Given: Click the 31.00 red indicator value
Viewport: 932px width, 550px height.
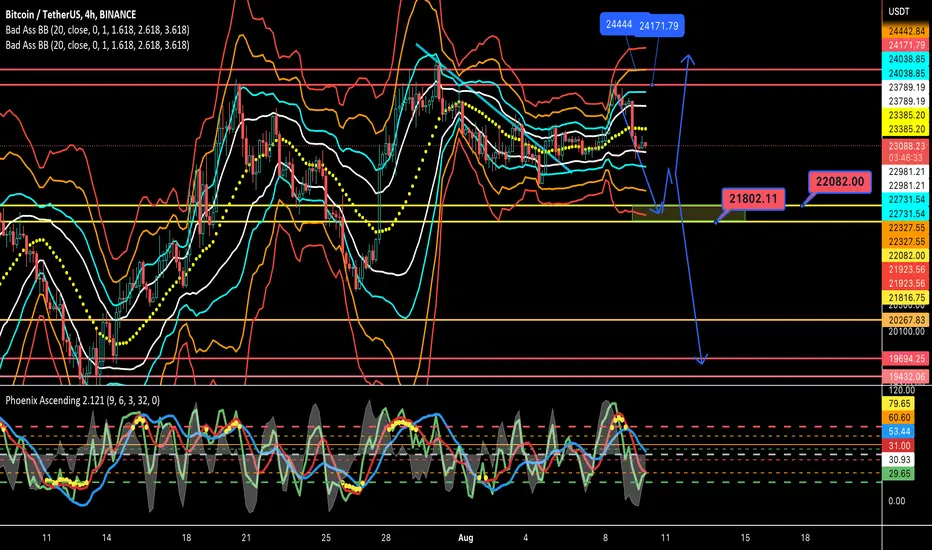Looking at the screenshot, I should click(899, 446).
